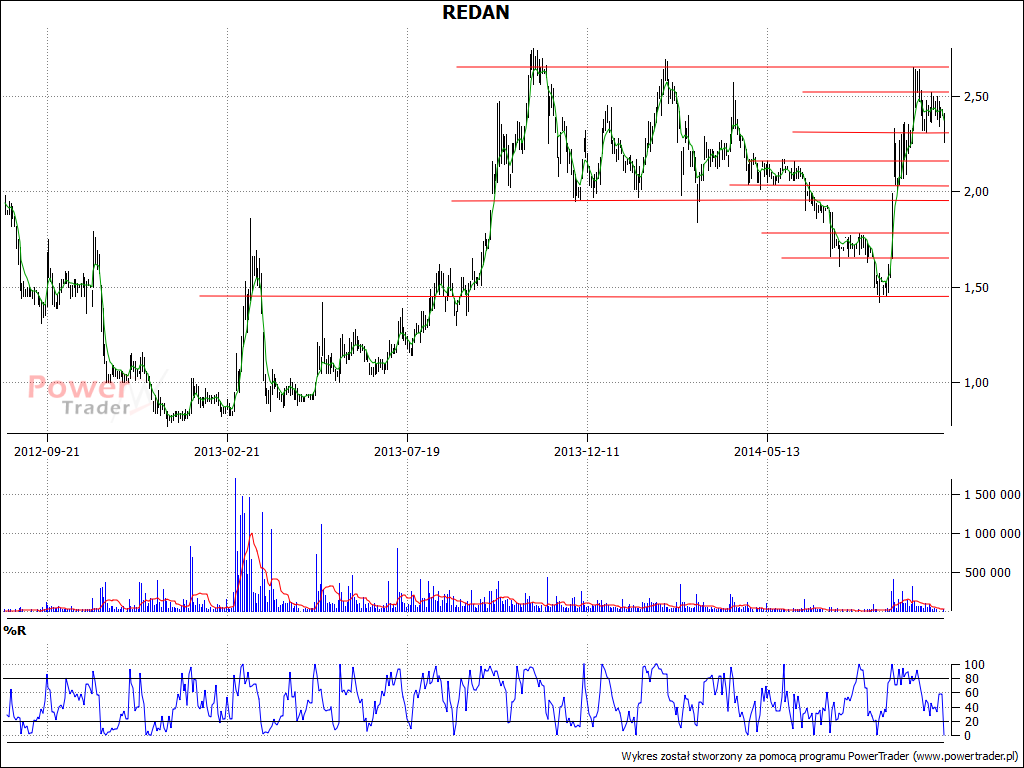The width and height of the screenshot is (1024, 768).
Task: Click the 2013-12-11 date label
Action: coord(586,451)
